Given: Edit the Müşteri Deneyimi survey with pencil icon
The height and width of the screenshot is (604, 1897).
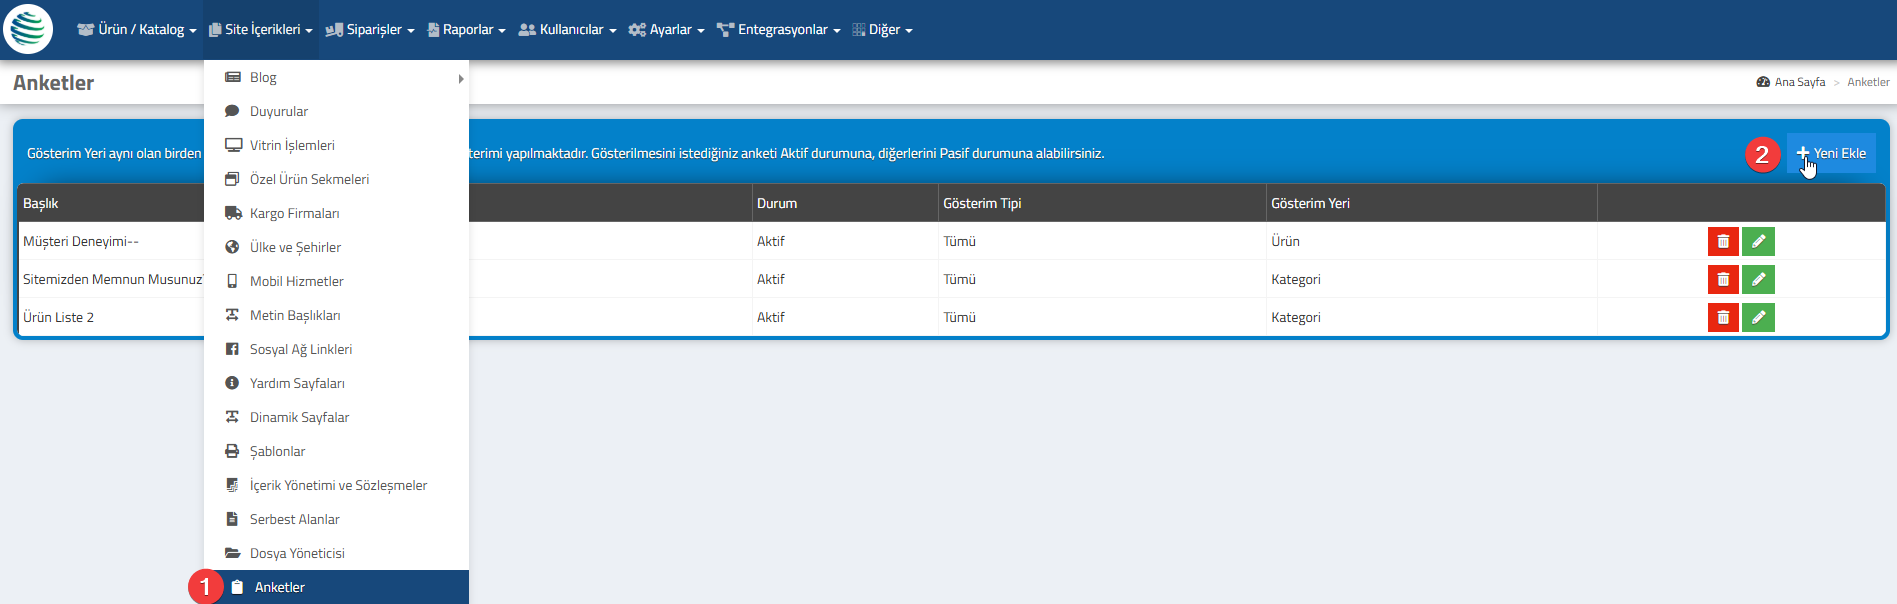Looking at the screenshot, I should 1758,241.
